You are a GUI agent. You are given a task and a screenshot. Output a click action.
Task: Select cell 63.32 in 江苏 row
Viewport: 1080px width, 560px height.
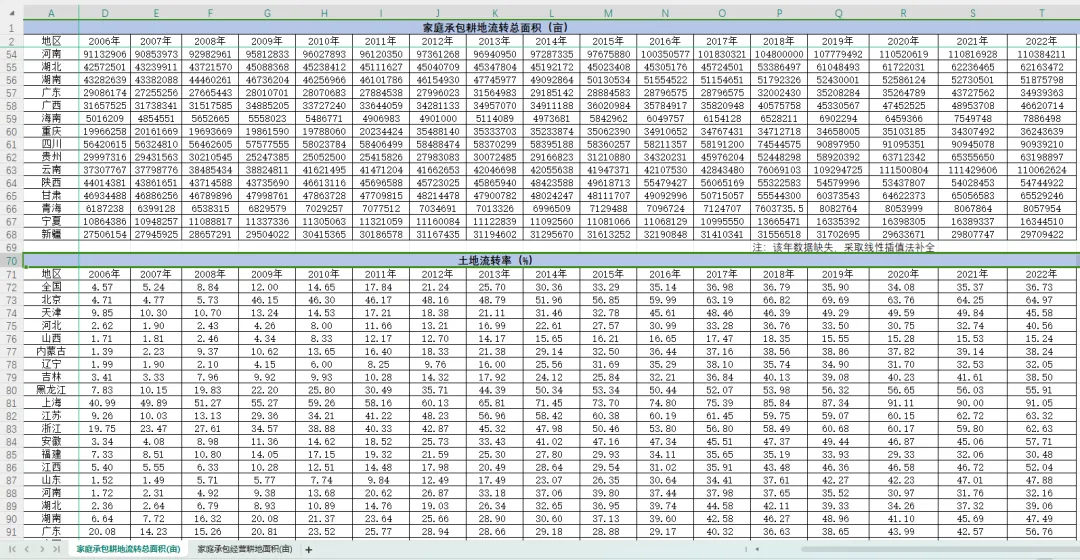coord(1041,415)
